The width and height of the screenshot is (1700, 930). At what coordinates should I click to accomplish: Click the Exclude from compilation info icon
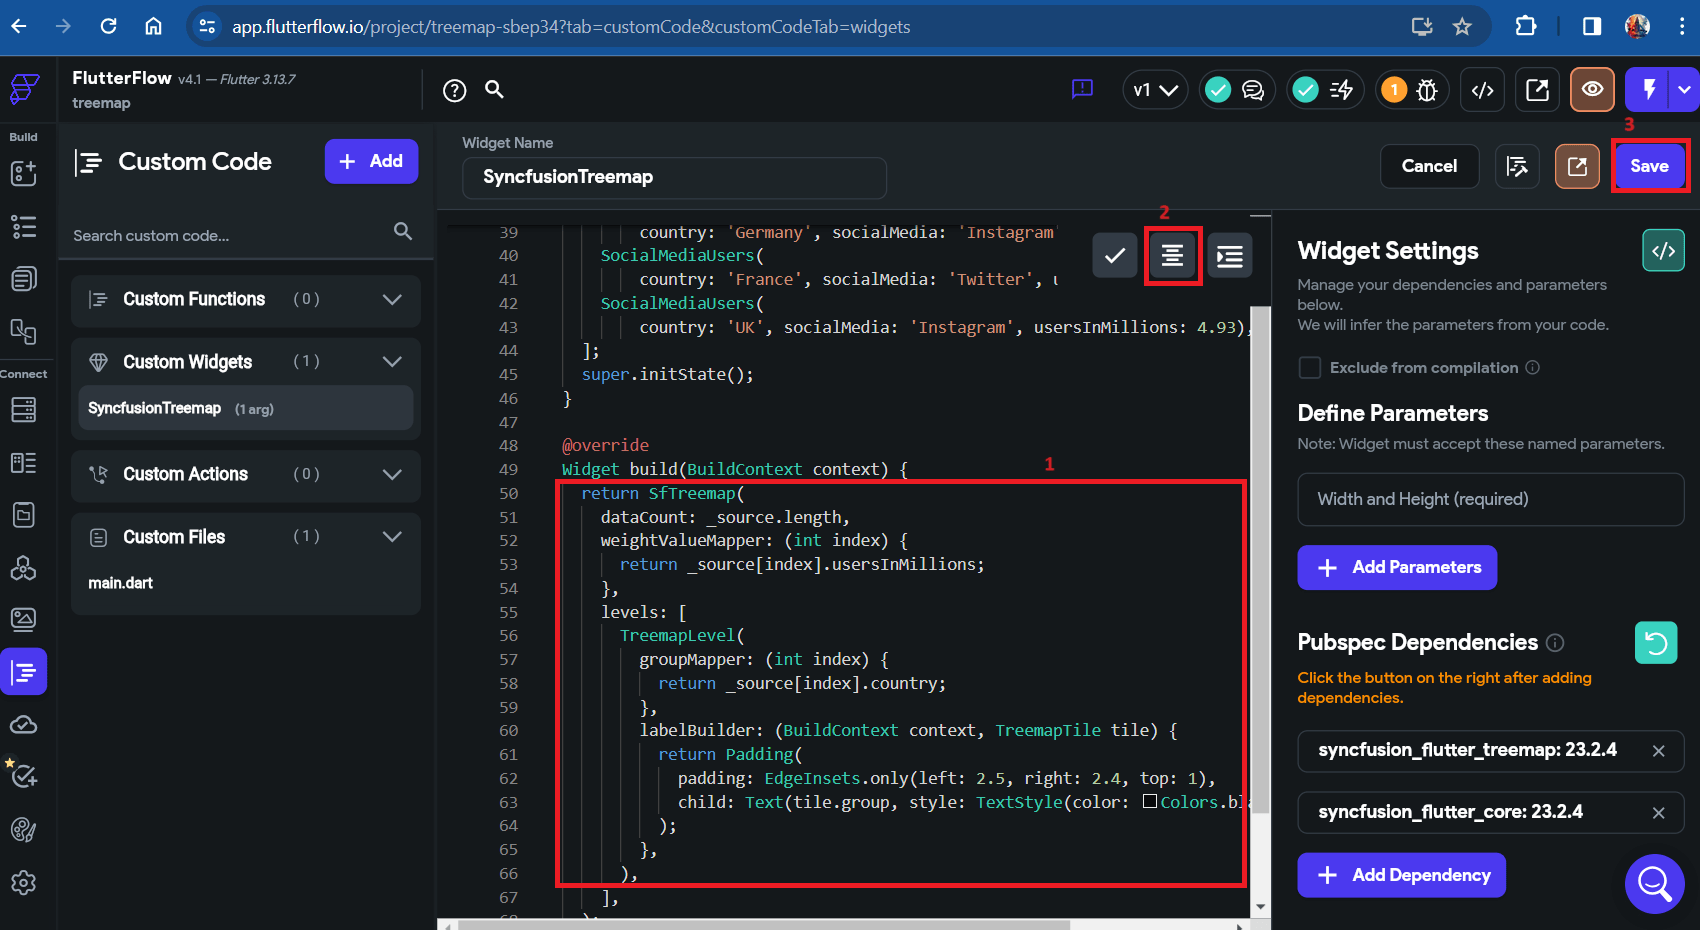[1533, 368]
